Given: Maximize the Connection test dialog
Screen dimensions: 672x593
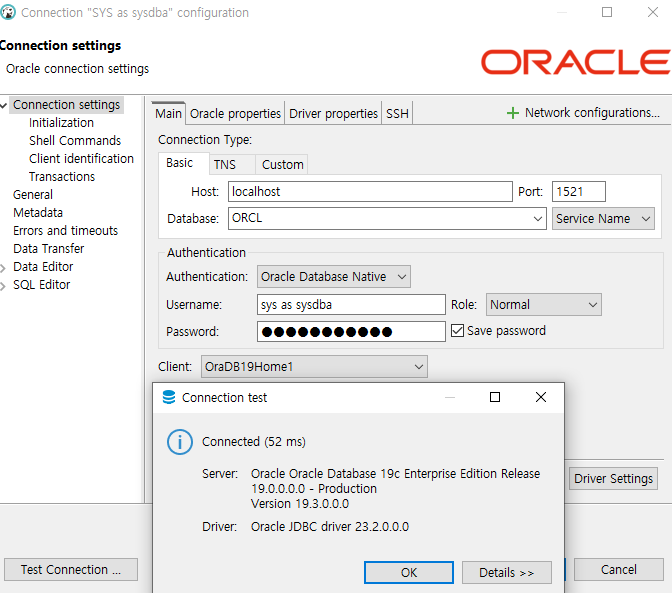Looking at the screenshot, I should (495, 397).
